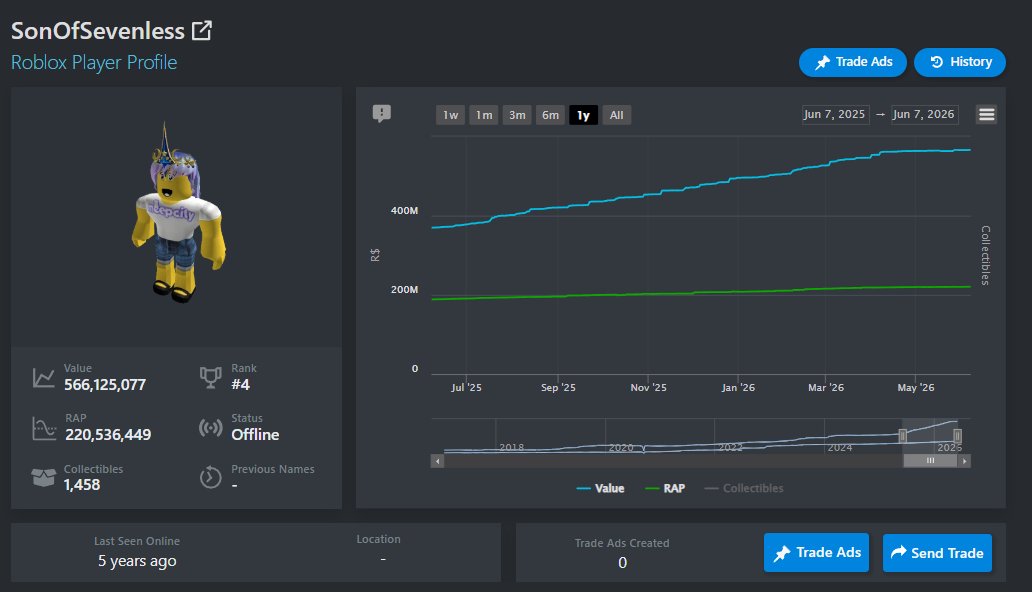1032x592 pixels.
Task: Click the rank #4 text
Action: [x=240, y=385]
